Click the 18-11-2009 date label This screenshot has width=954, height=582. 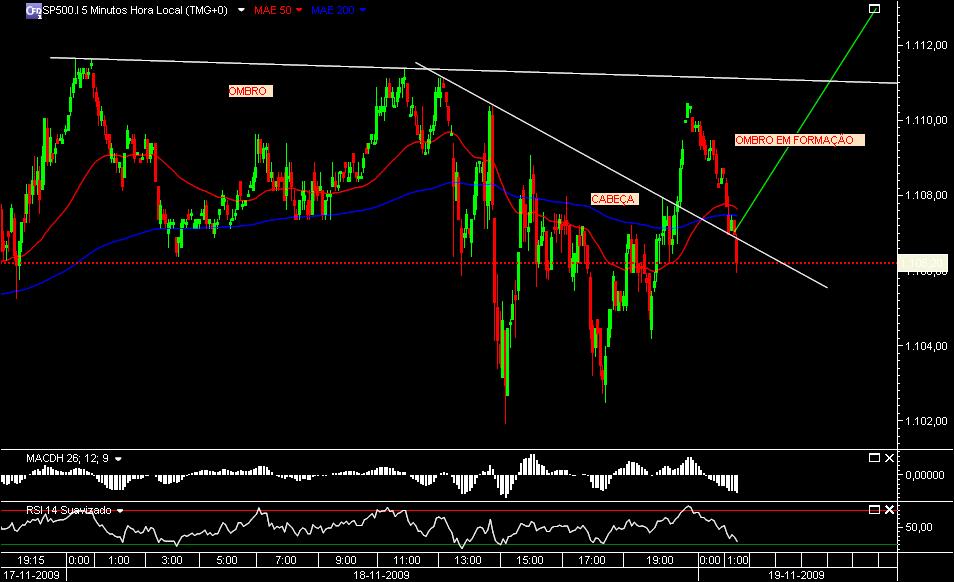coord(381,575)
